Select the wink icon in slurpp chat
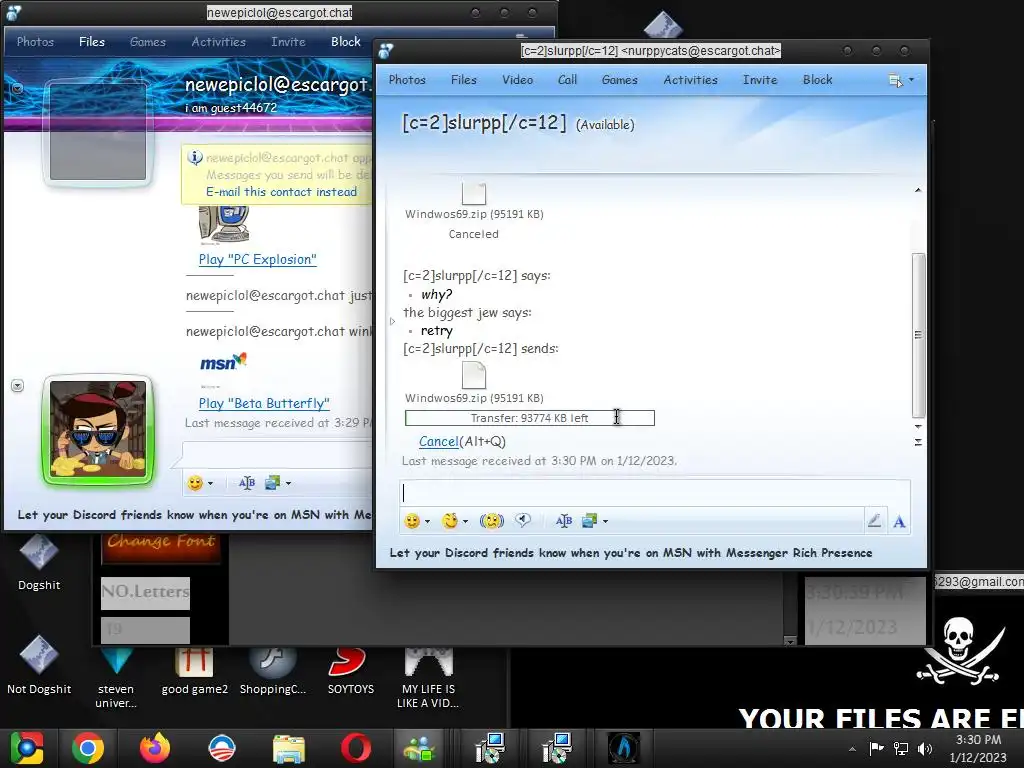Screen dimensions: 1024x768 coord(449,521)
